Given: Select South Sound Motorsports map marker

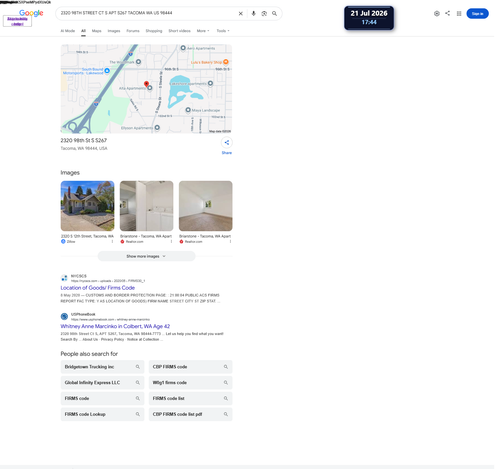Looking at the screenshot, I should click(x=107, y=71).
